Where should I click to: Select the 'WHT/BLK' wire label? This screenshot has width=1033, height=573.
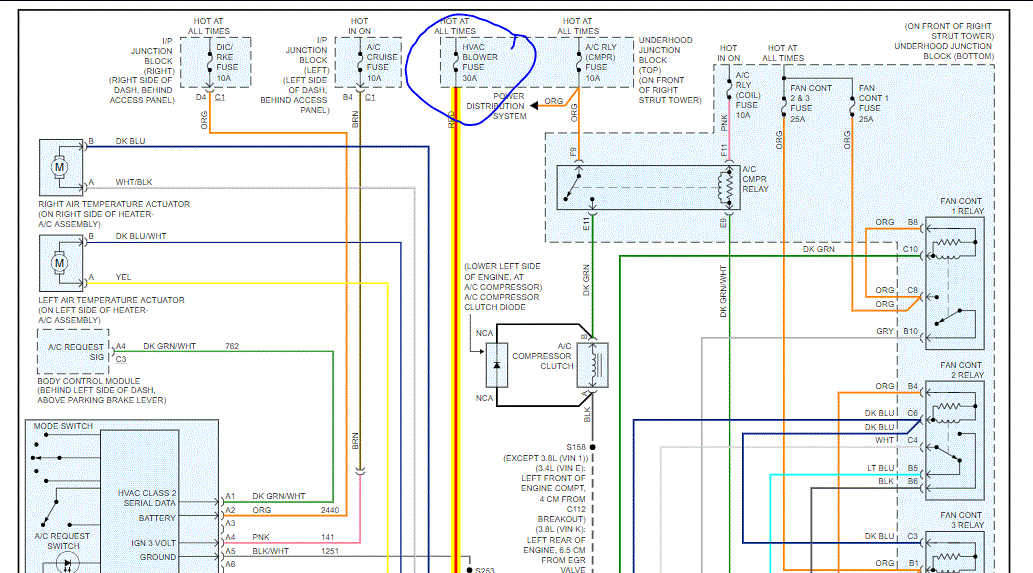pyautogui.click(x=134, y=182)
